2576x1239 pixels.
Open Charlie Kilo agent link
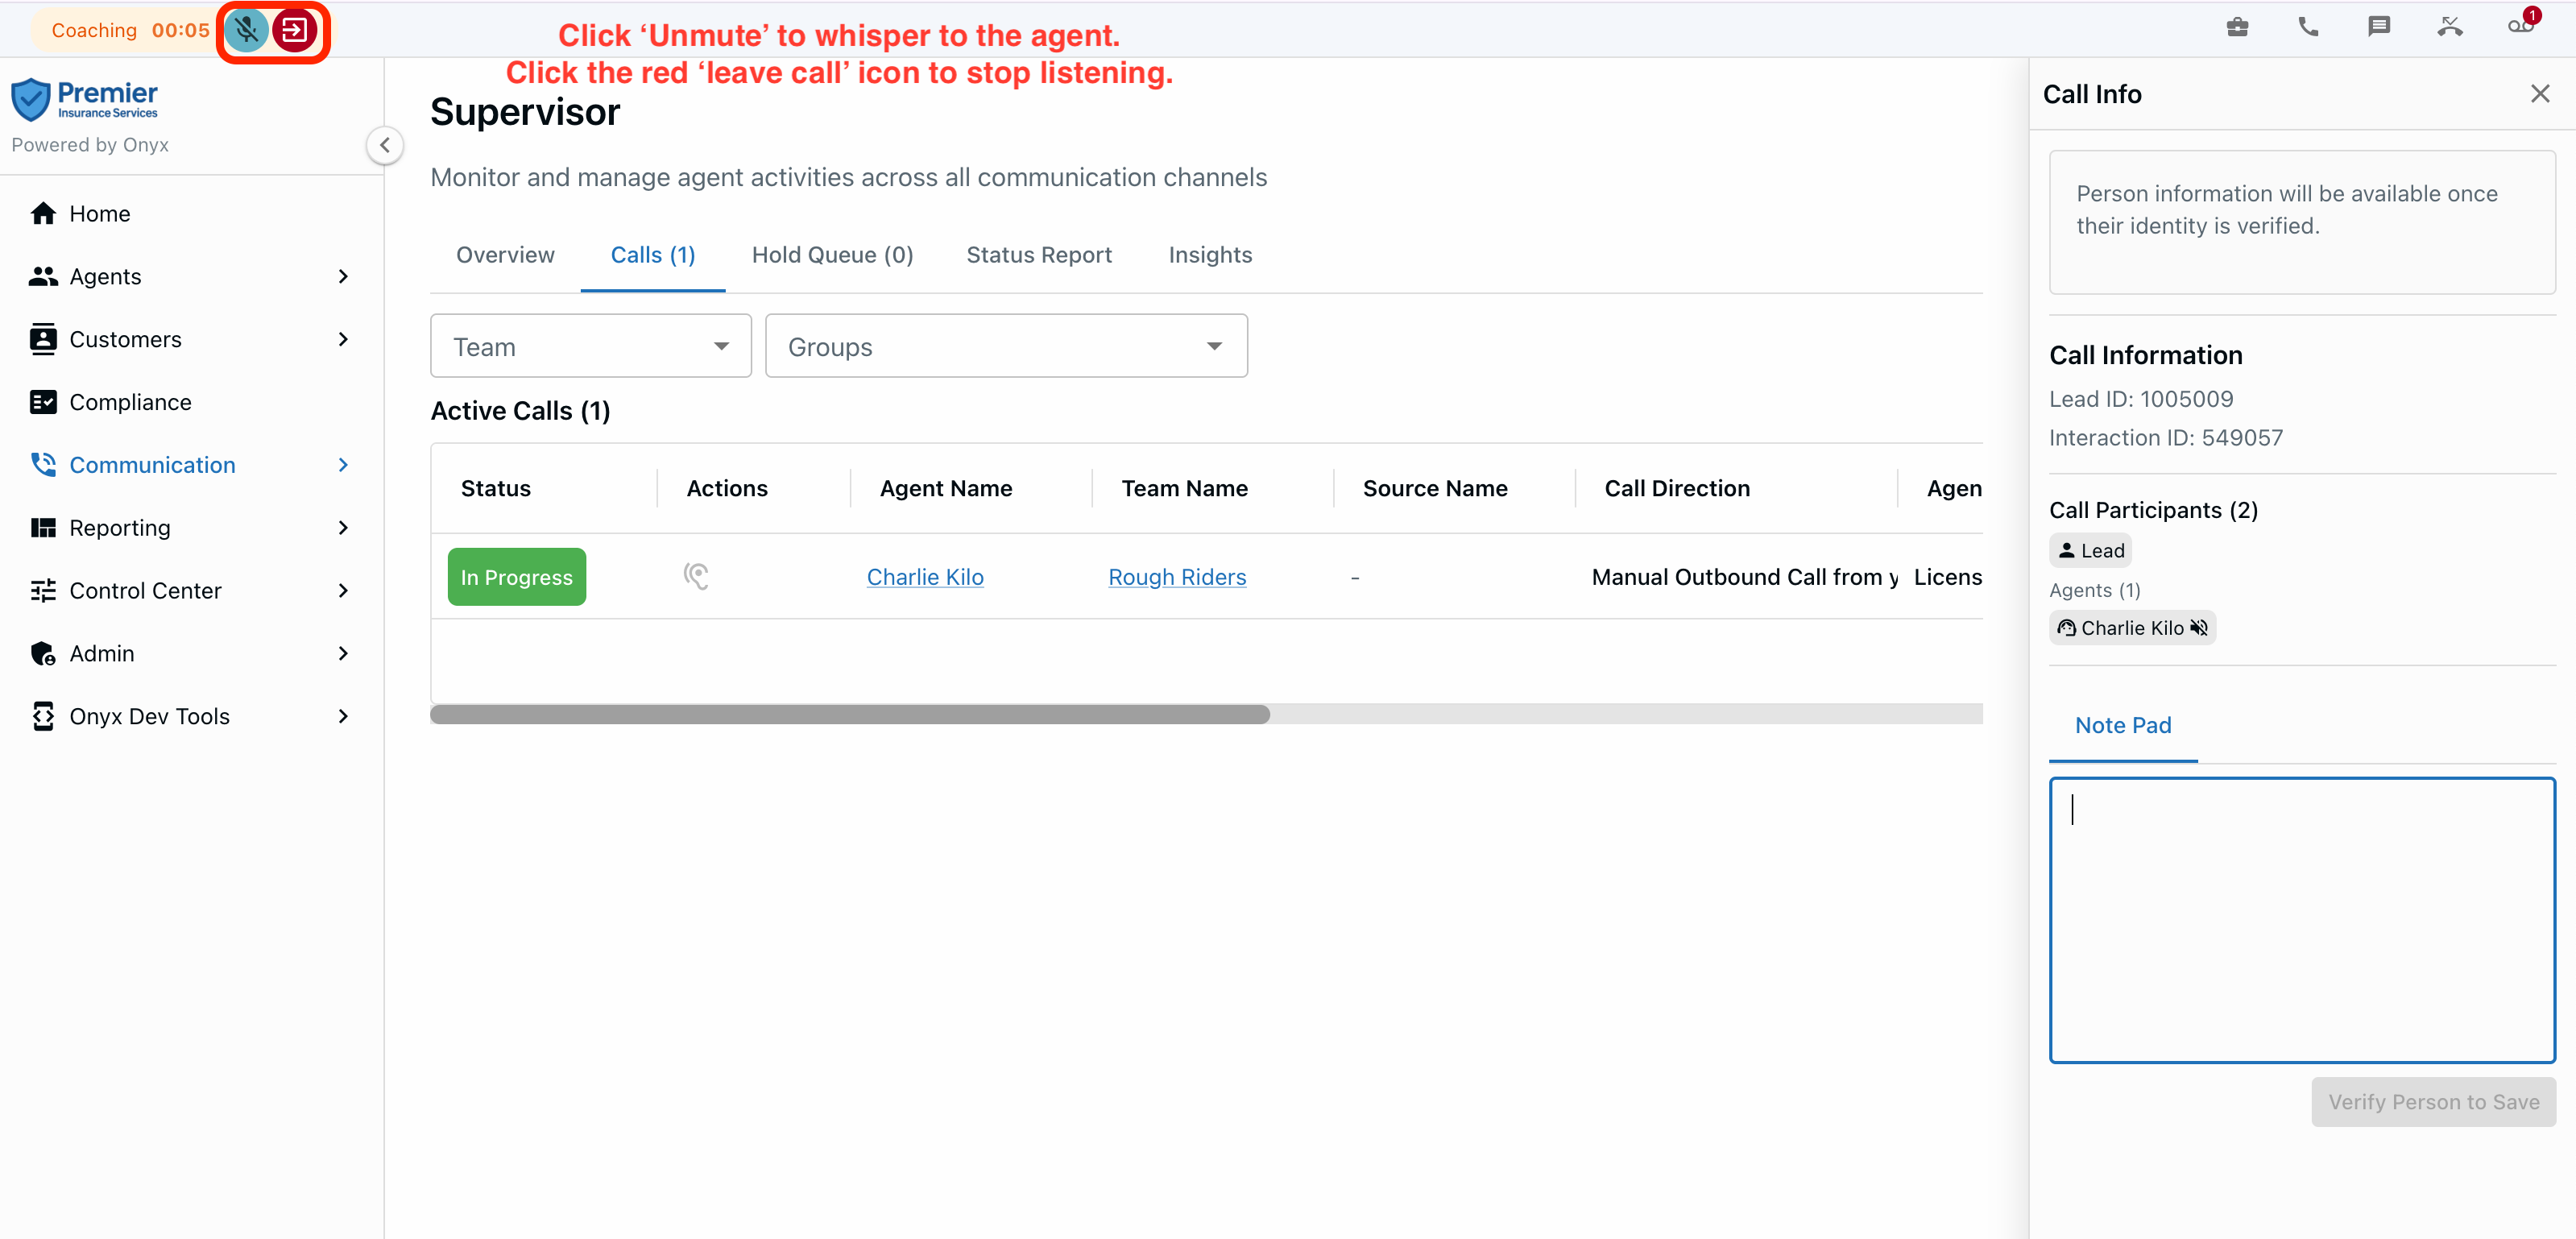[x=925, y=577]
